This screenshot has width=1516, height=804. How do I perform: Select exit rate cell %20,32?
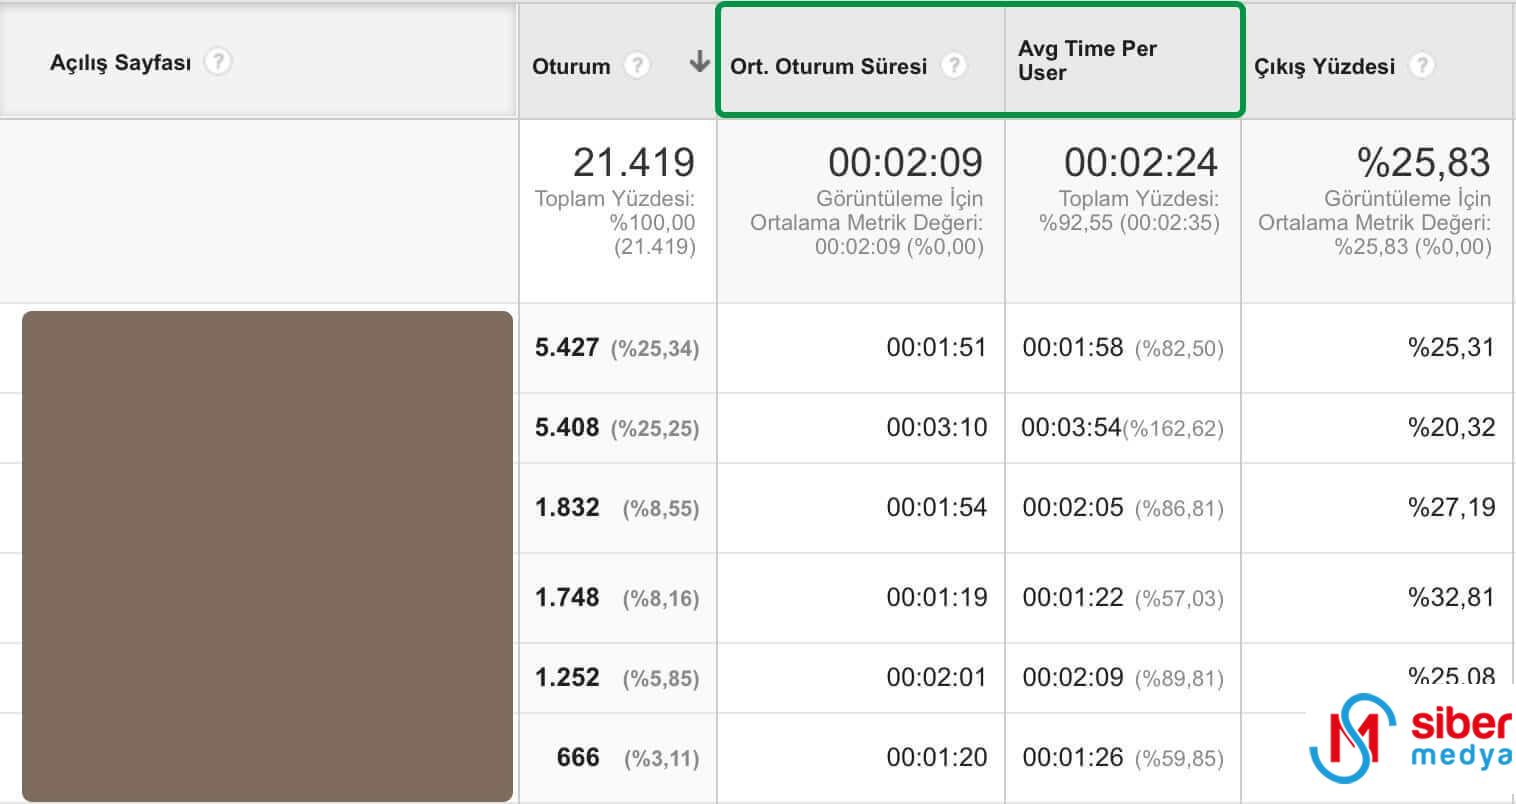click(x=1451, y=427)
